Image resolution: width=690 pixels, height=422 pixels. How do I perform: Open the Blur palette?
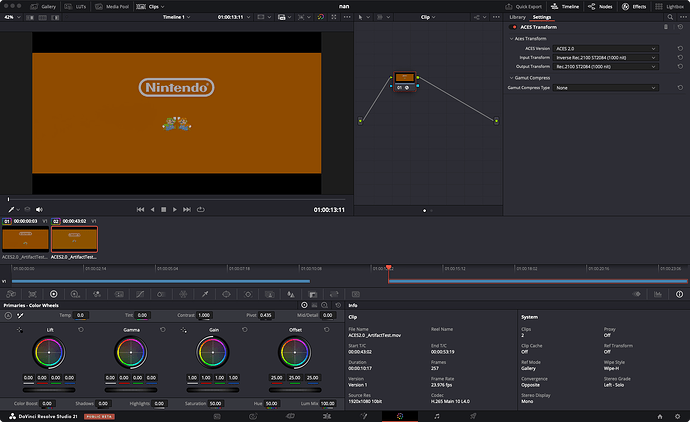pyautogui.click(x=291, y=294)
